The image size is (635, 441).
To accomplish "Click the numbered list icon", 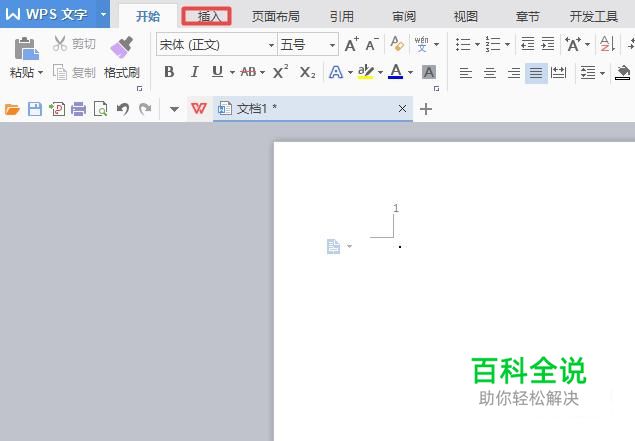I will coord(493,44).
